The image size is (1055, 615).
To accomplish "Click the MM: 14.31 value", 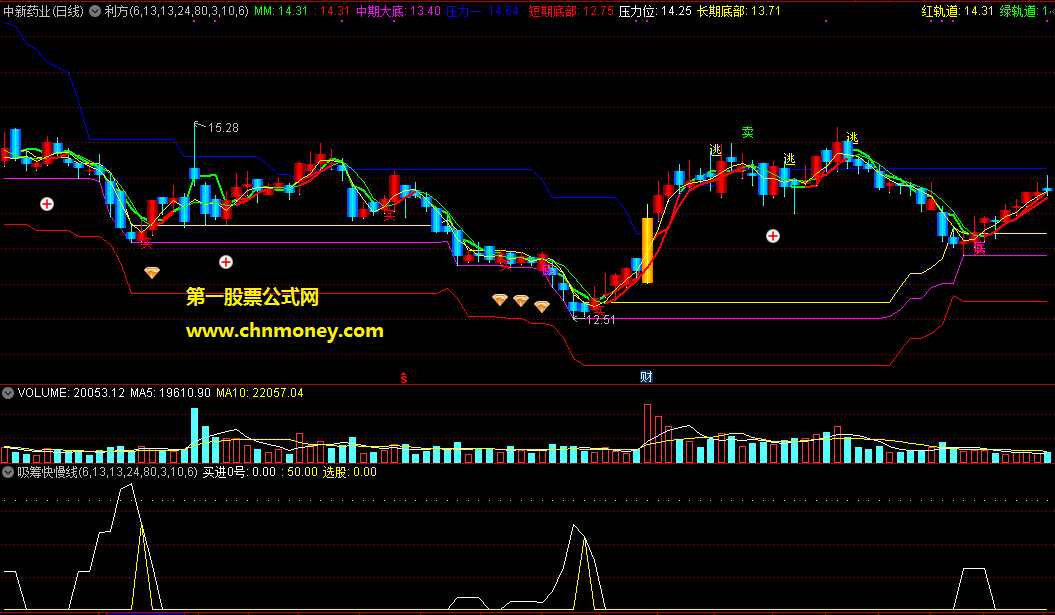I will [x=281, y=11].
